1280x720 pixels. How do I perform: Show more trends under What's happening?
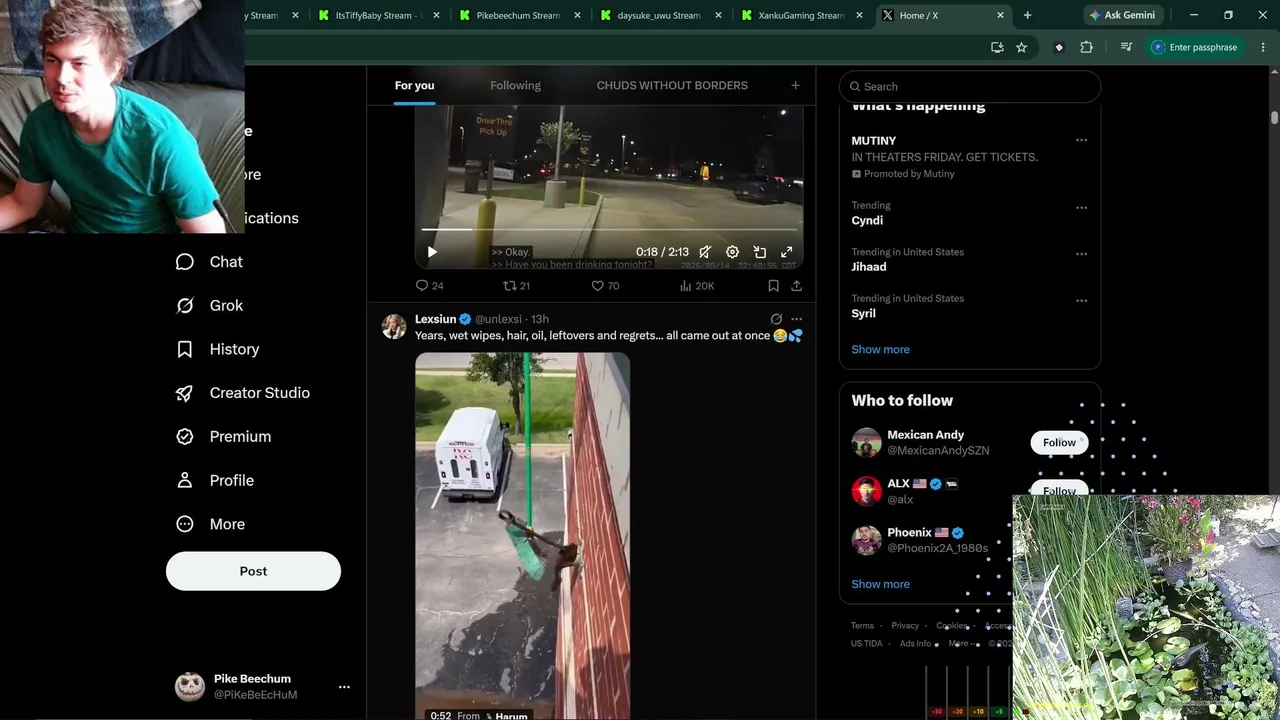[x=880, y=350]
